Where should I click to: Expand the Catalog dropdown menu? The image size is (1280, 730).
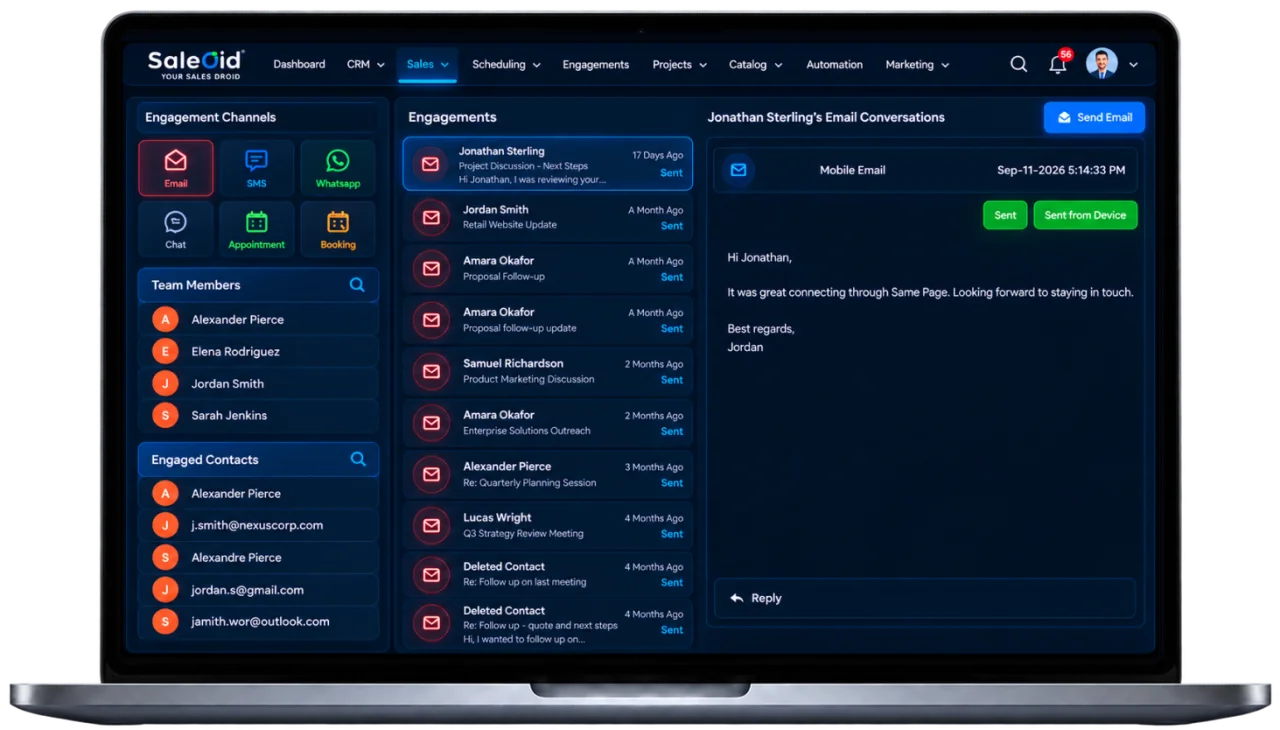pos(756,64)
